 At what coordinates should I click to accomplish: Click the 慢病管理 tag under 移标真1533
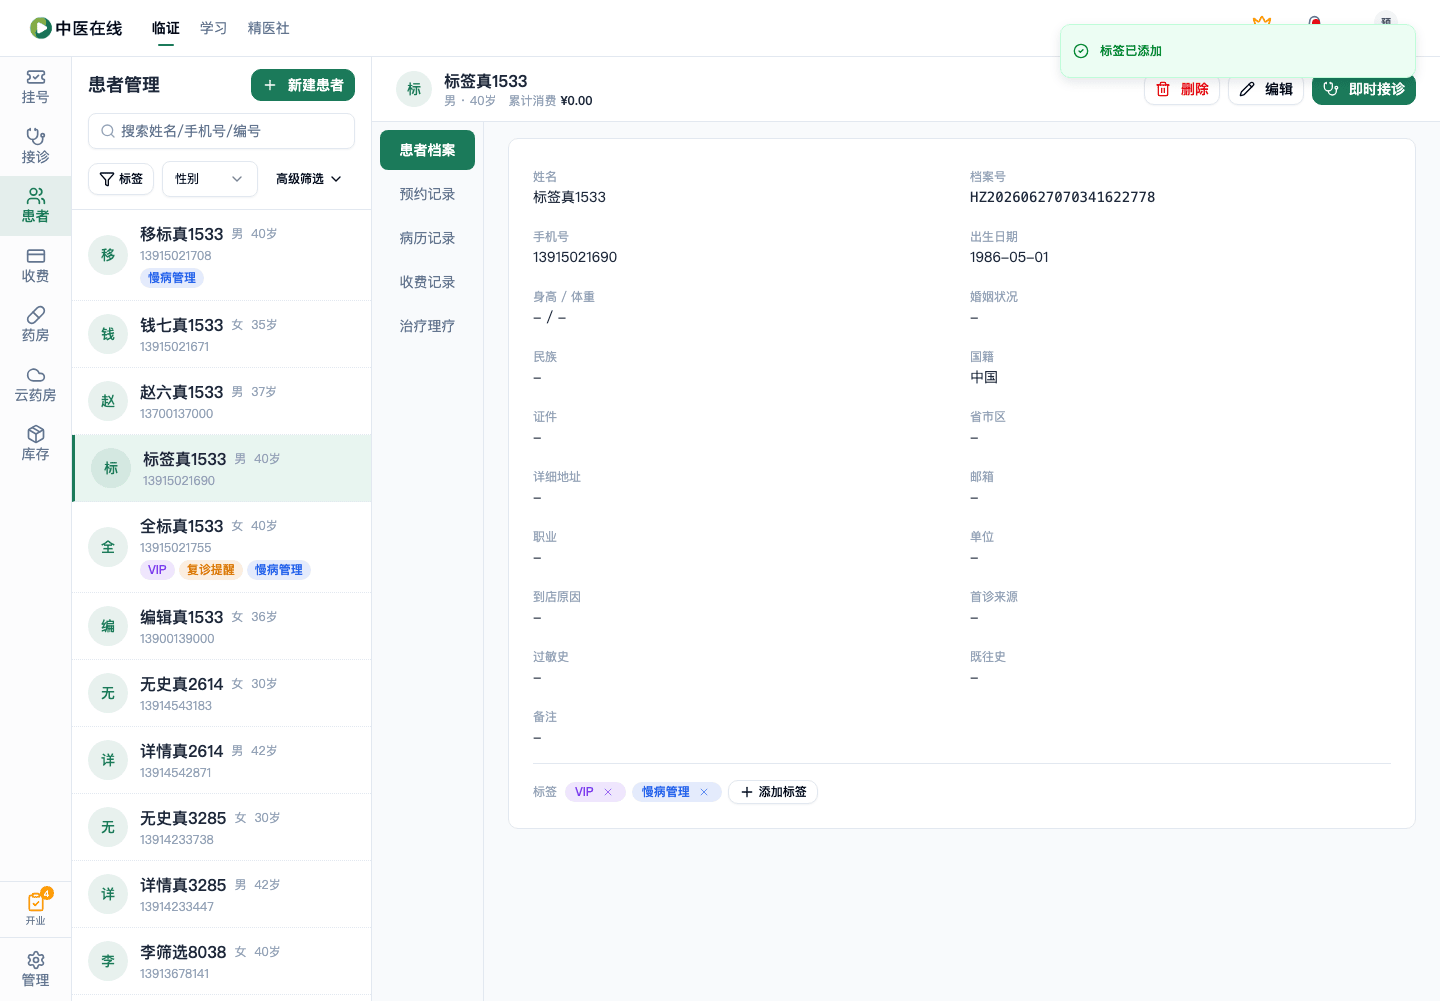[172, 278]
